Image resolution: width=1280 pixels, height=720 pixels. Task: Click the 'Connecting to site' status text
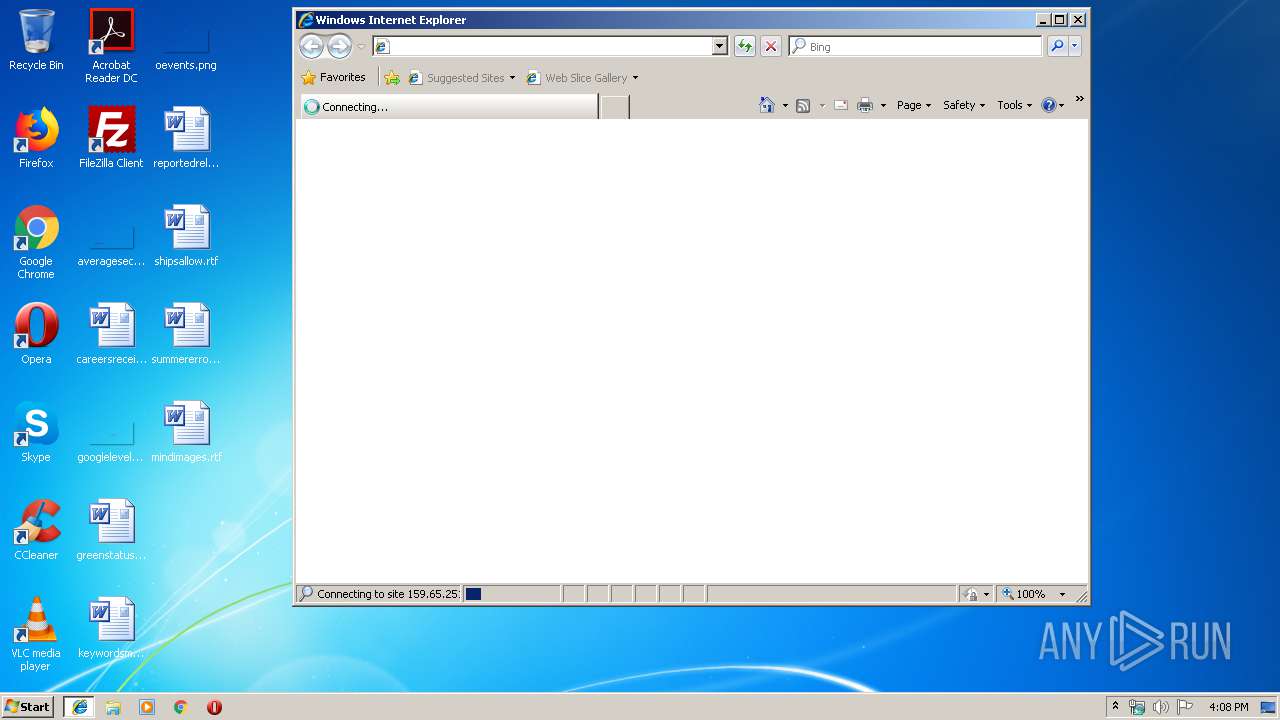(388, 594)
